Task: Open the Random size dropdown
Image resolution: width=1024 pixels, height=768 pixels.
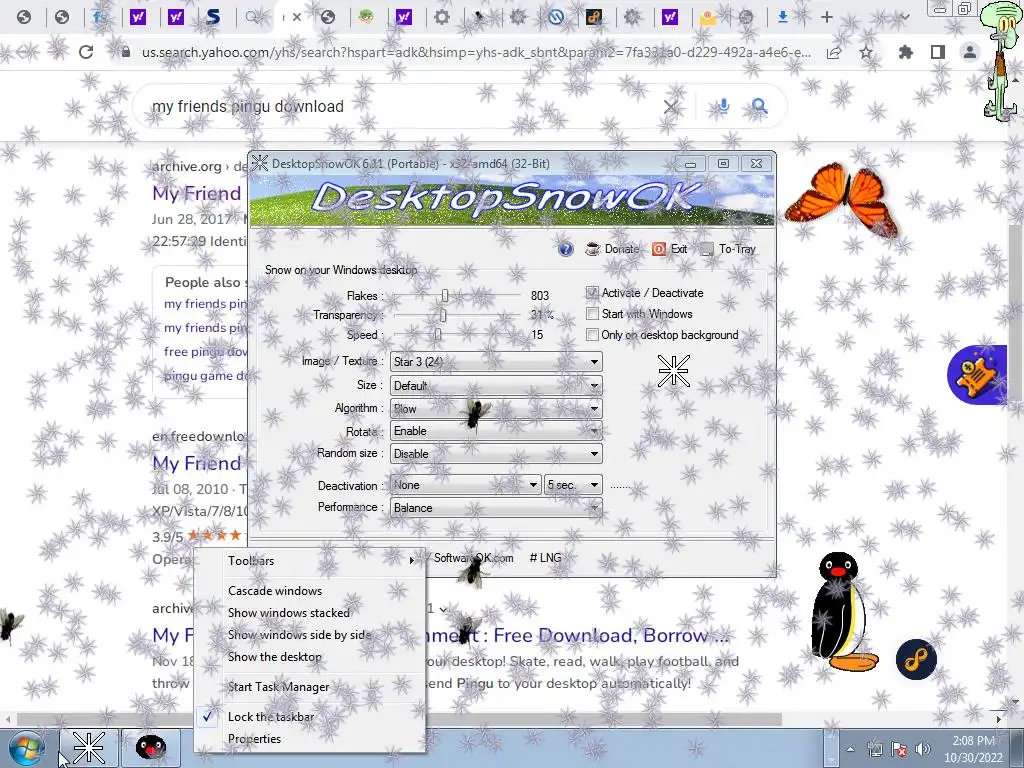Action: click(x=496, y=453)
